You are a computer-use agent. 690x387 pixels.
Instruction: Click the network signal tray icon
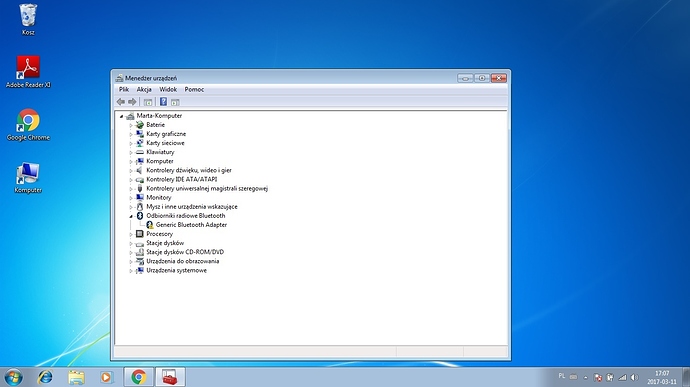pyautogui.click(x=622, y=377)
